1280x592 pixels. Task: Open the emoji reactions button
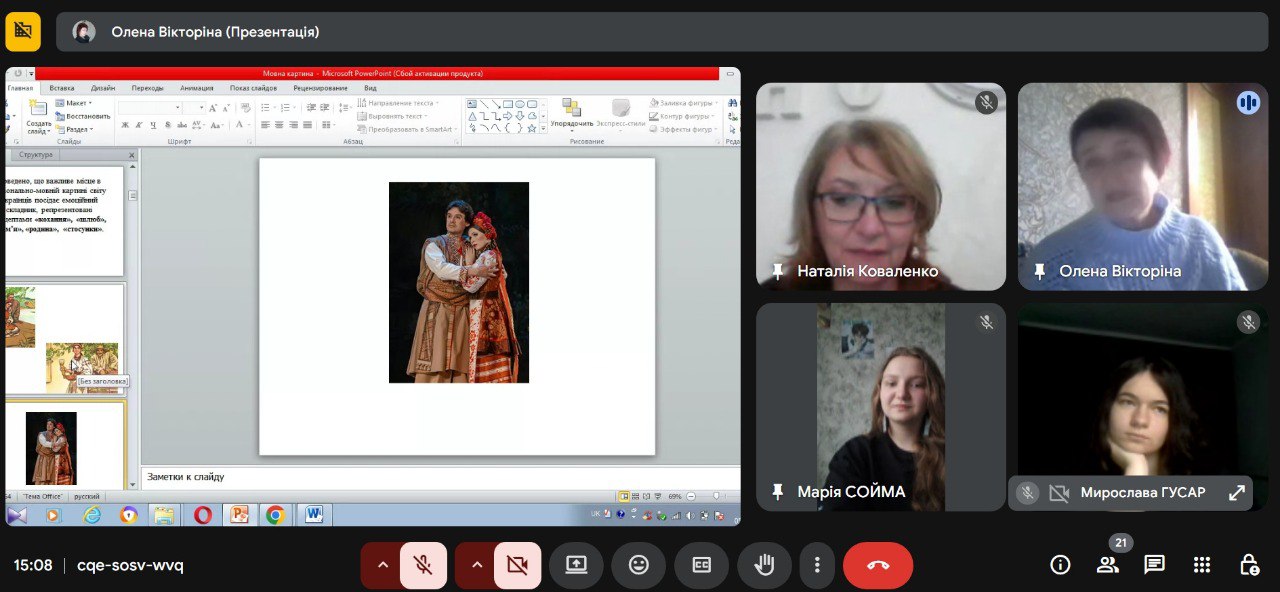(x=638, y=565)
